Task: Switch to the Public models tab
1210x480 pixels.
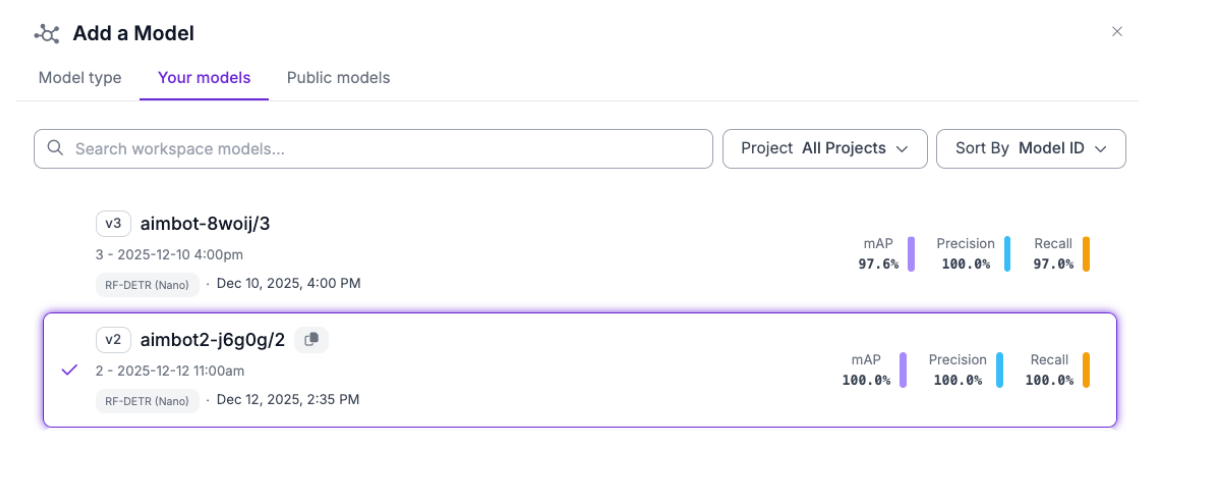Action: pos(338,78)
